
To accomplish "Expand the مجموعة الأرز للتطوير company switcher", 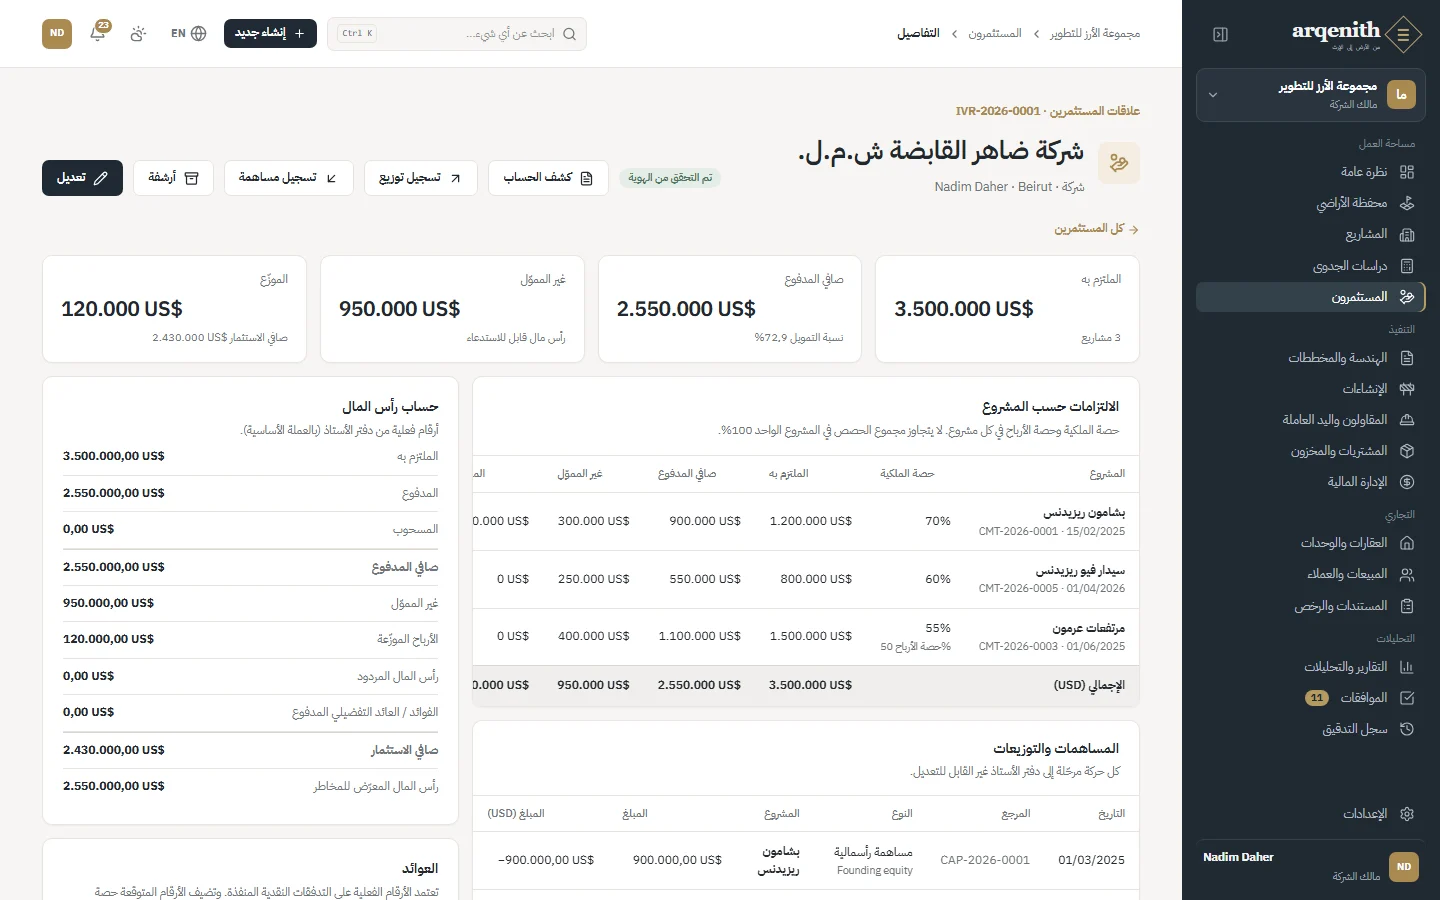I will (x=1311, y=95).
